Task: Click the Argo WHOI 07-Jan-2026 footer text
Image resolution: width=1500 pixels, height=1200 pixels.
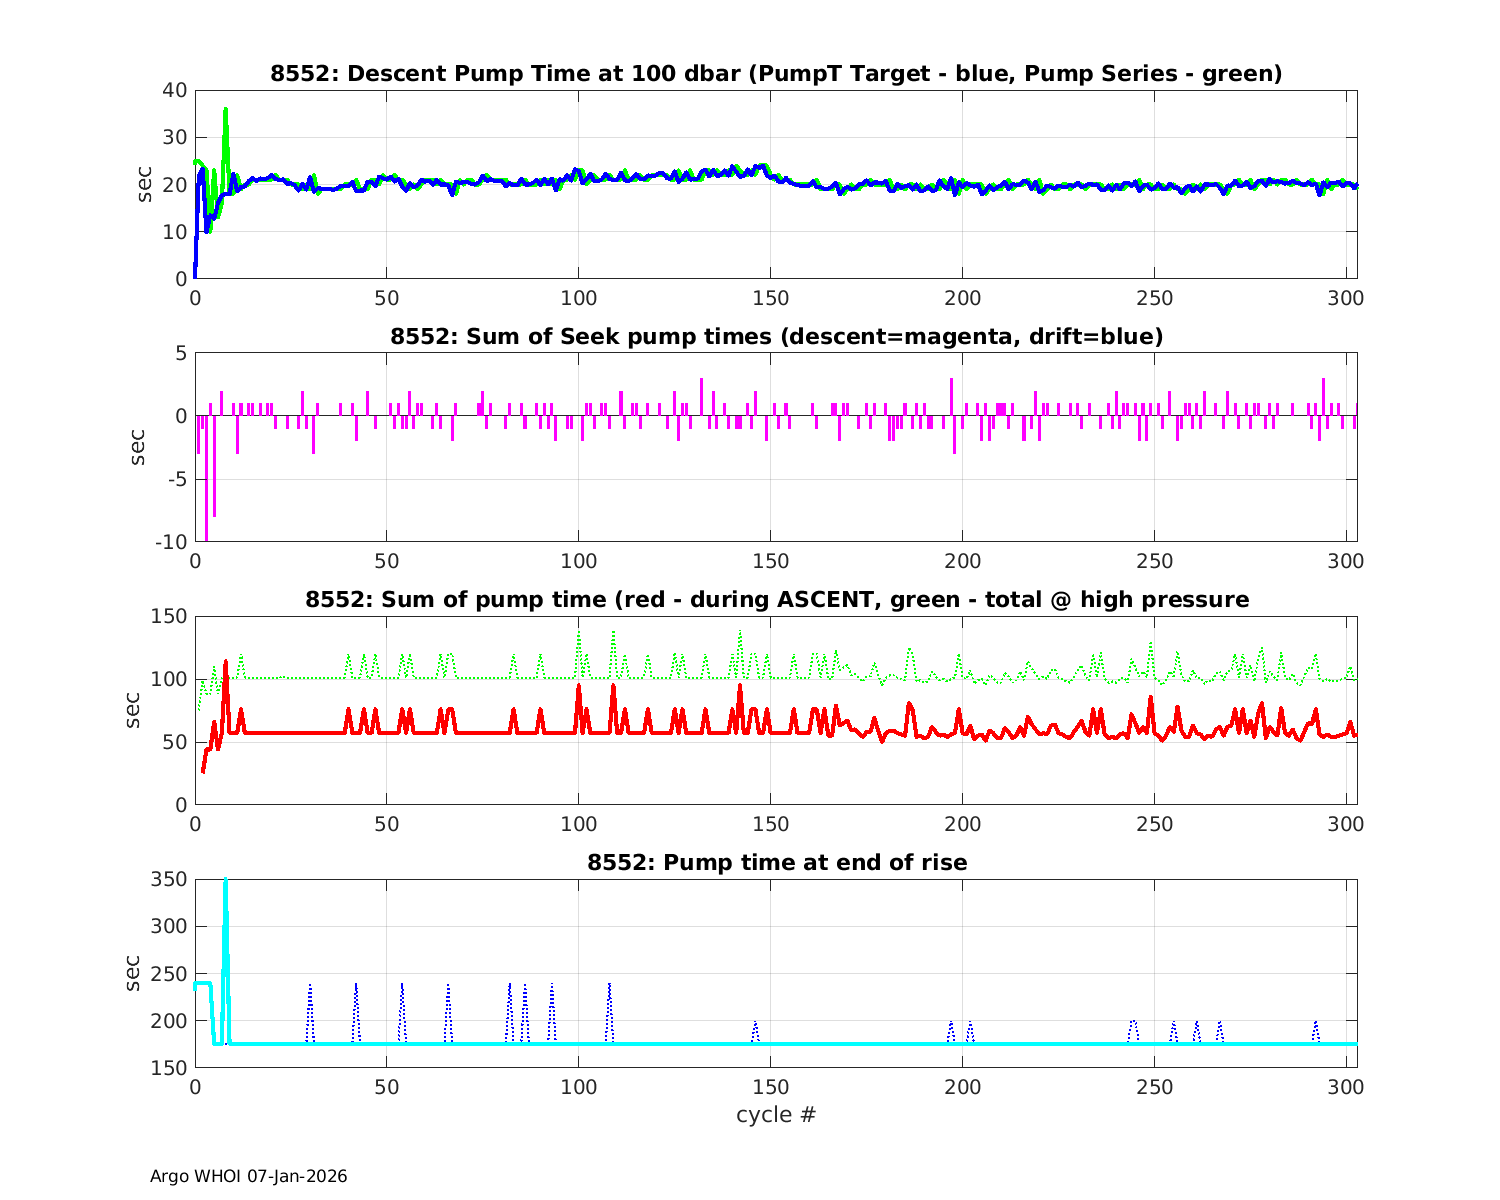Action: tap(249, 1176)
